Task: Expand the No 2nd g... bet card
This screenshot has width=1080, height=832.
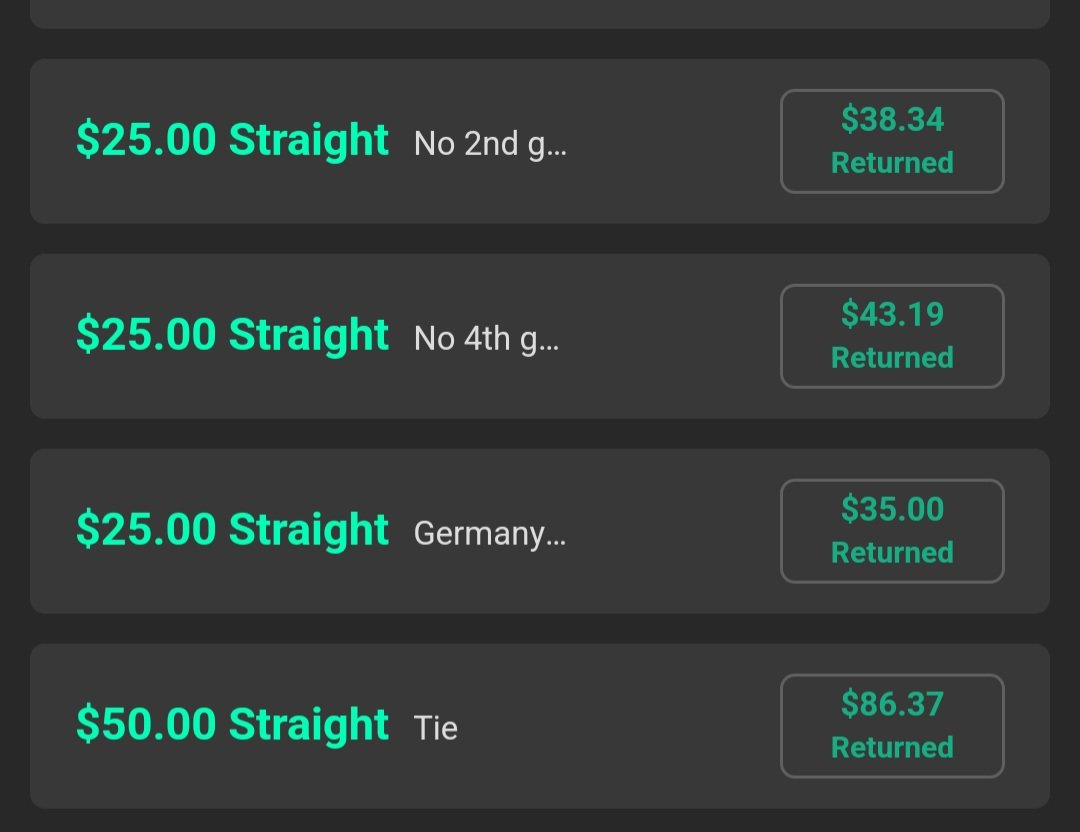Action: coord(540,141)
